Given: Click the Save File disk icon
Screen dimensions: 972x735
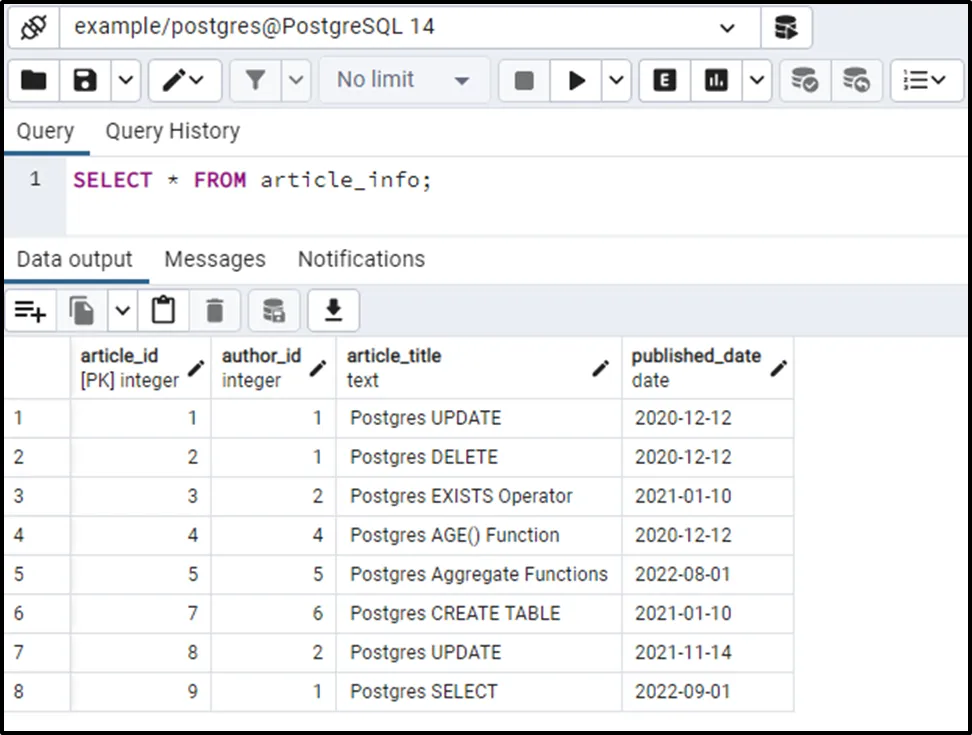Looking at the screenshot, I should (x=83, y=81).
